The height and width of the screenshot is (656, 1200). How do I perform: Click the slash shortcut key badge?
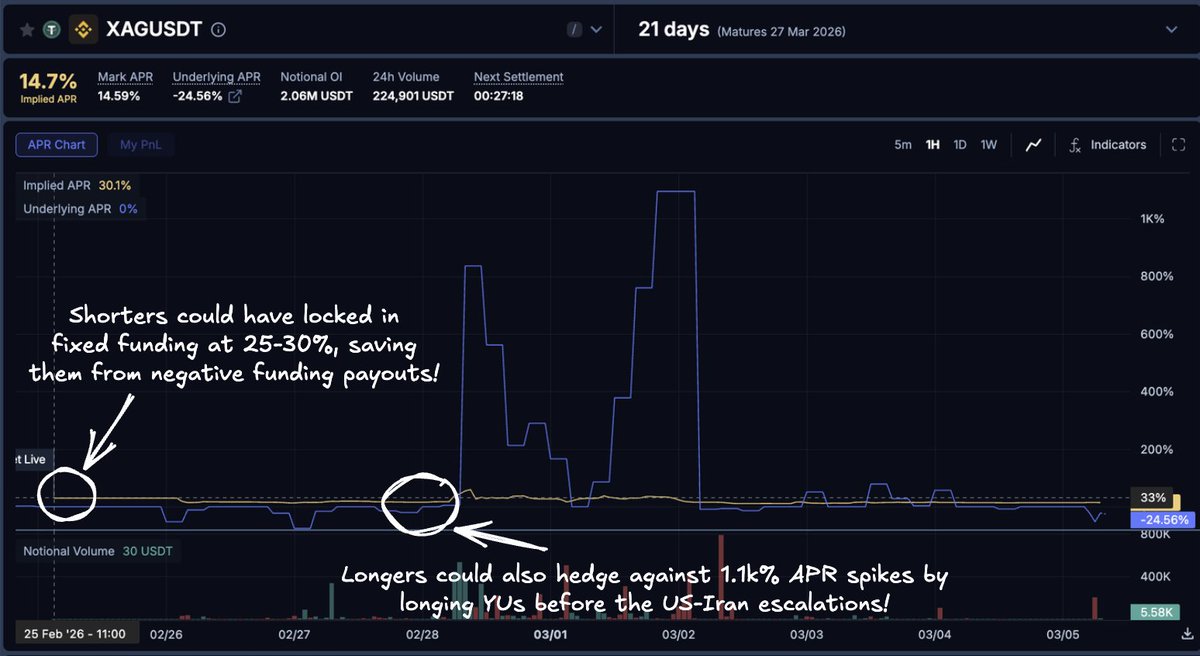[574, 30]
